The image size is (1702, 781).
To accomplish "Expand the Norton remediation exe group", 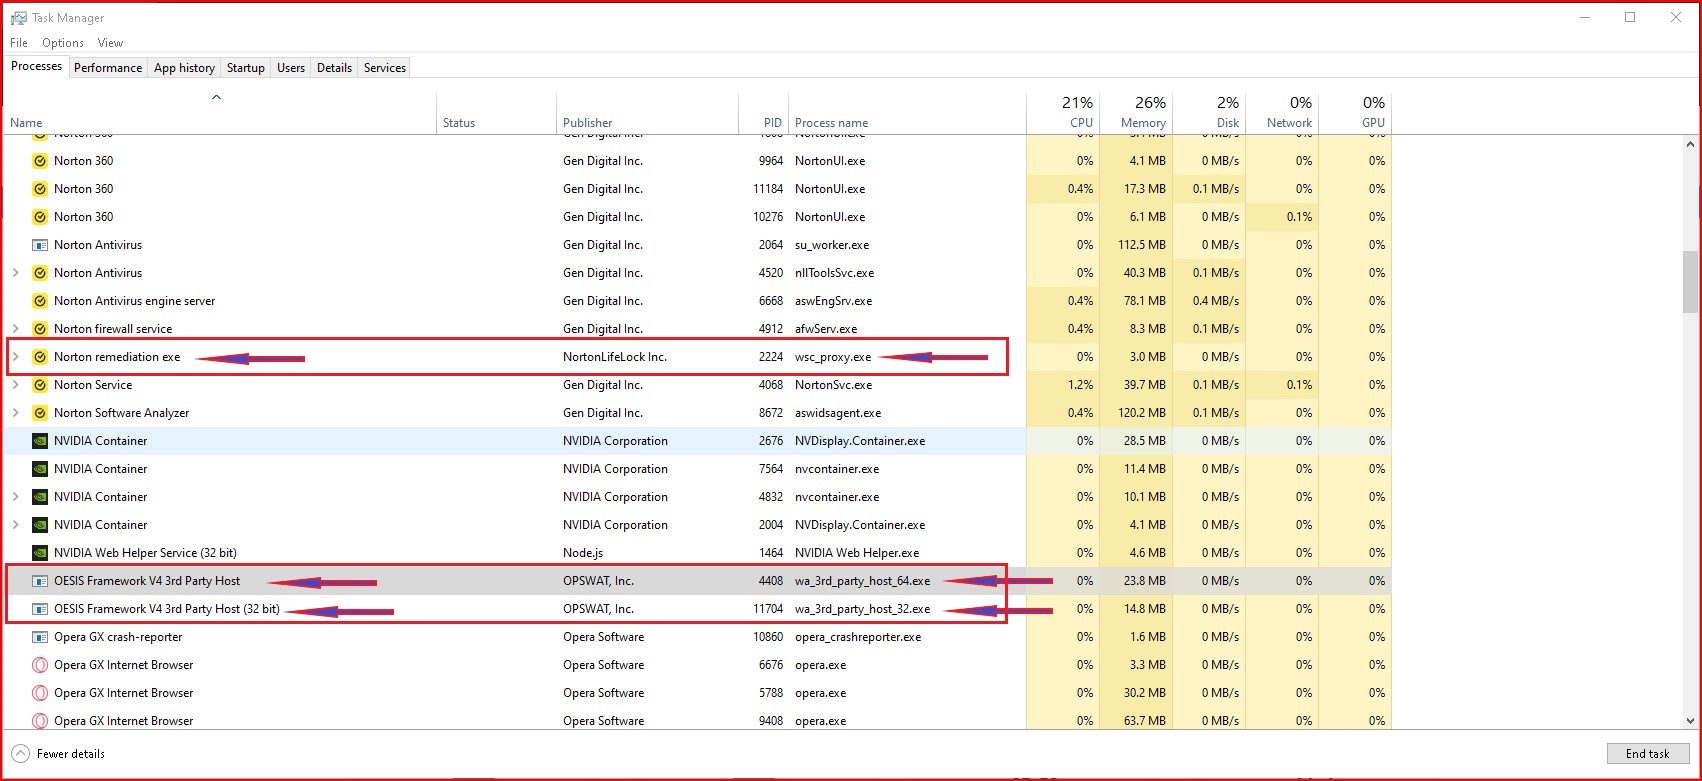I will (x=15, y=357).
